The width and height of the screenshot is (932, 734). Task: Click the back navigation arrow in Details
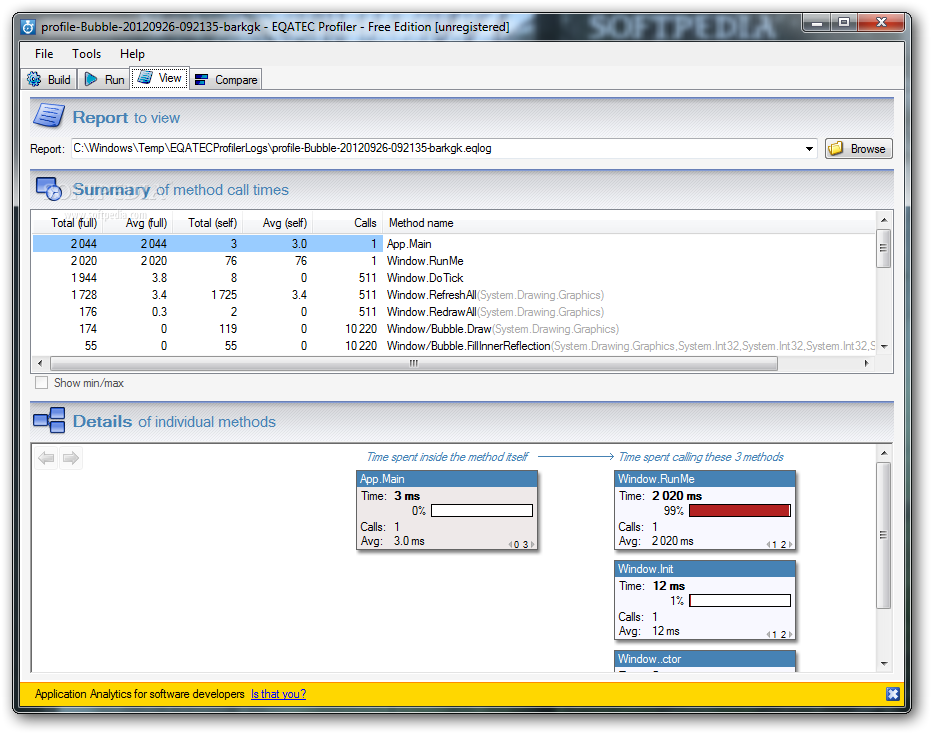pos(46,458)
